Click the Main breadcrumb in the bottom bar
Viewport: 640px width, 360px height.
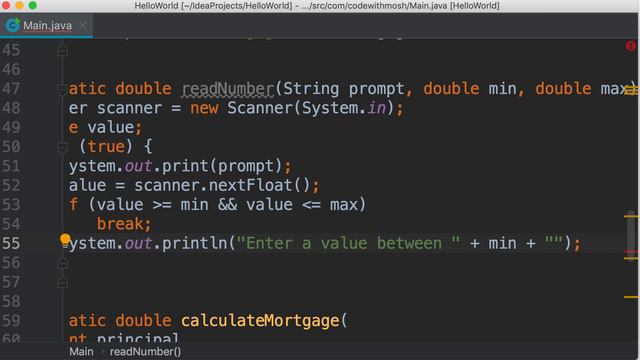point(81,351)
